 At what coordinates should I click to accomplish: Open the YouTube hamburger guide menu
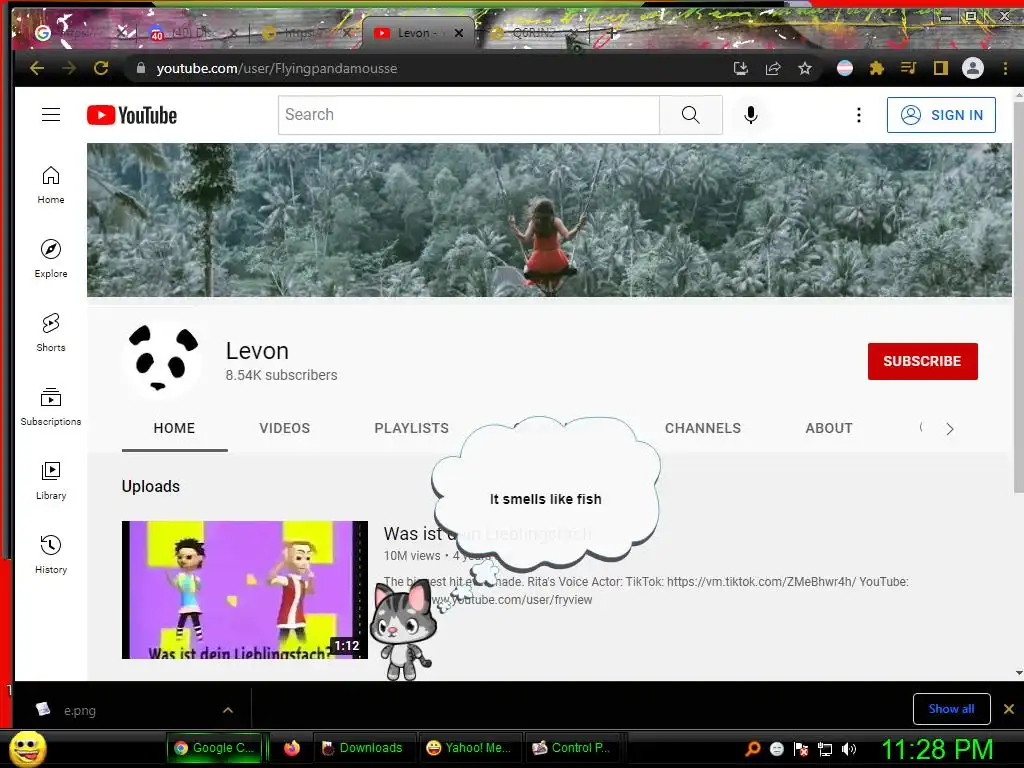(x=51, y=115)
